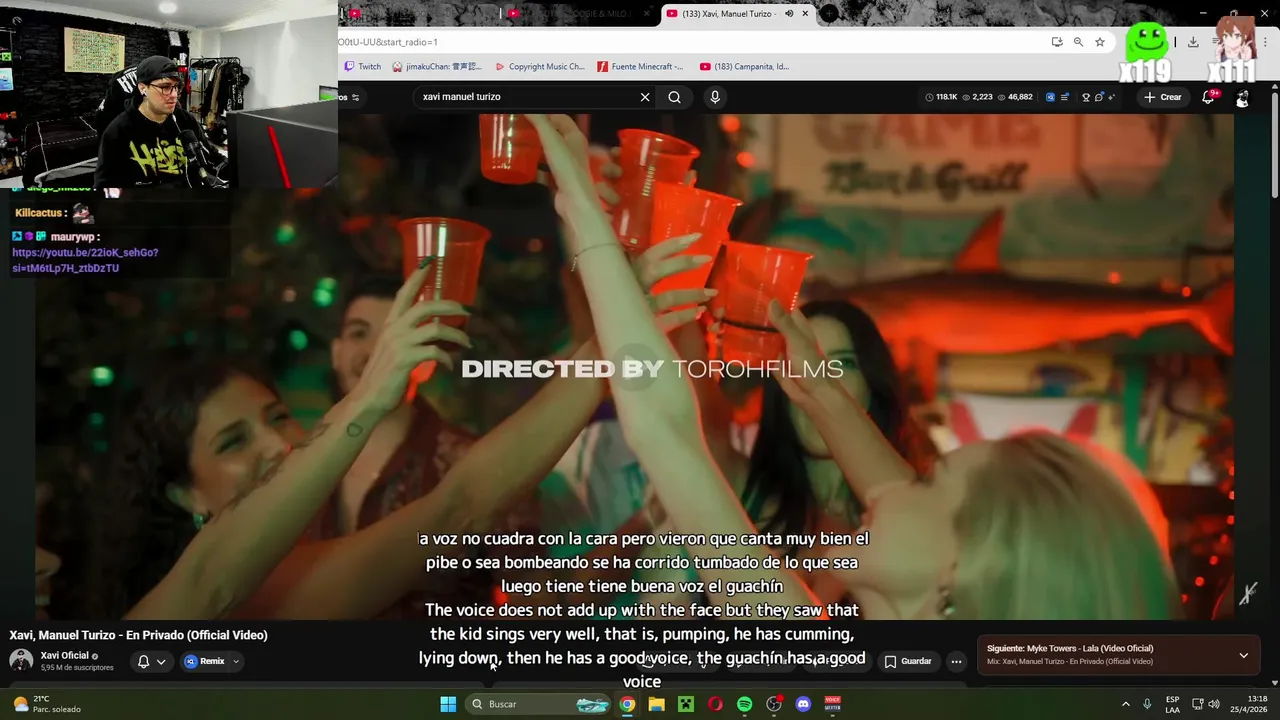Screen dimensions: 1280x720
Task: Open the browser downloads icon
Action: point(1193,42)
